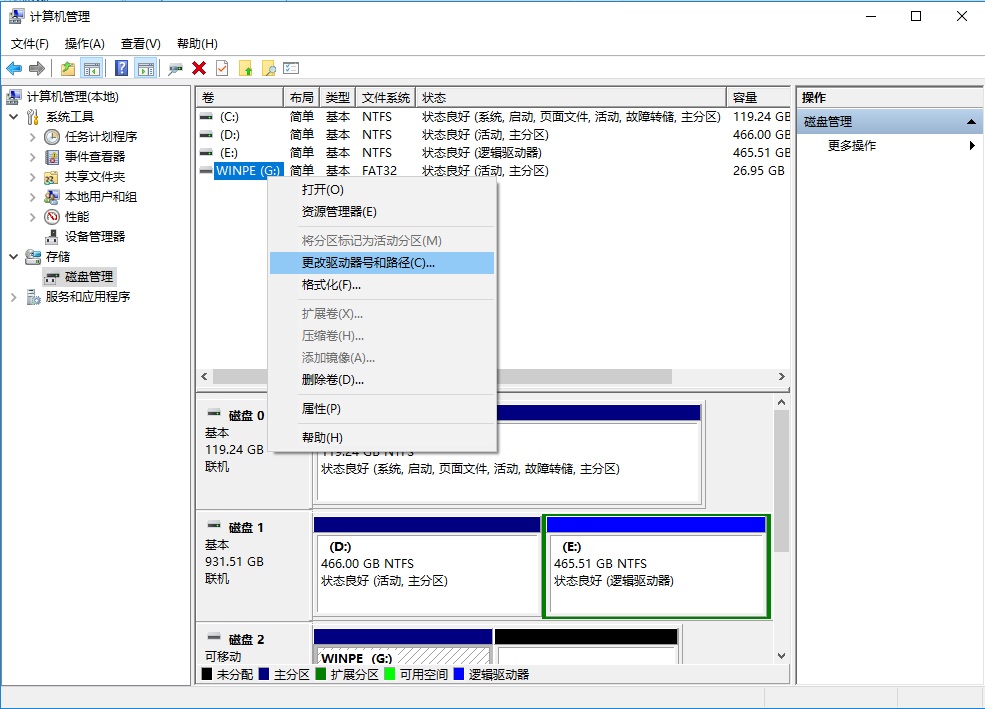Choose 删除卷(D)... in context menu
This screenshot has width=985, height=709.
pos(332,380)
